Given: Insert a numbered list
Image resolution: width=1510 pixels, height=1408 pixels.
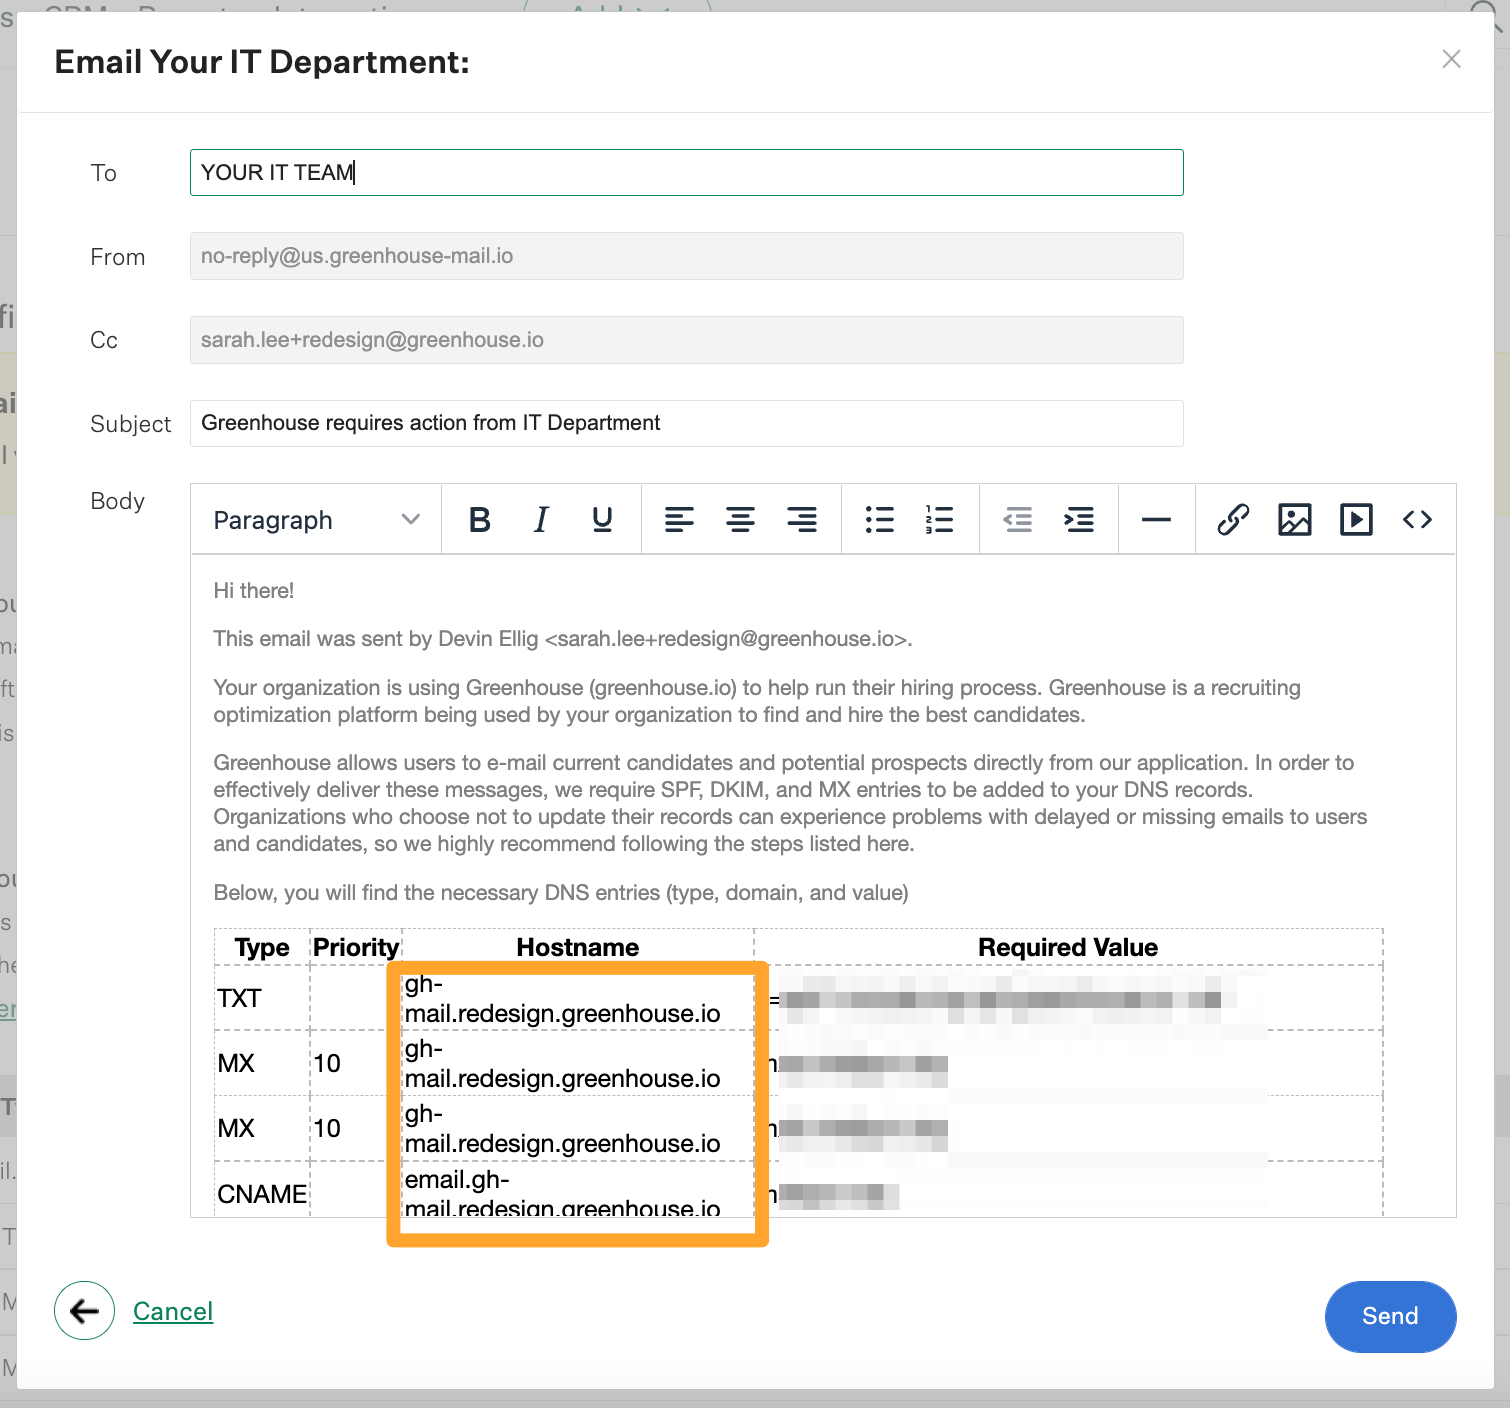Looking at the screenshot, I should tap(939, 520).
